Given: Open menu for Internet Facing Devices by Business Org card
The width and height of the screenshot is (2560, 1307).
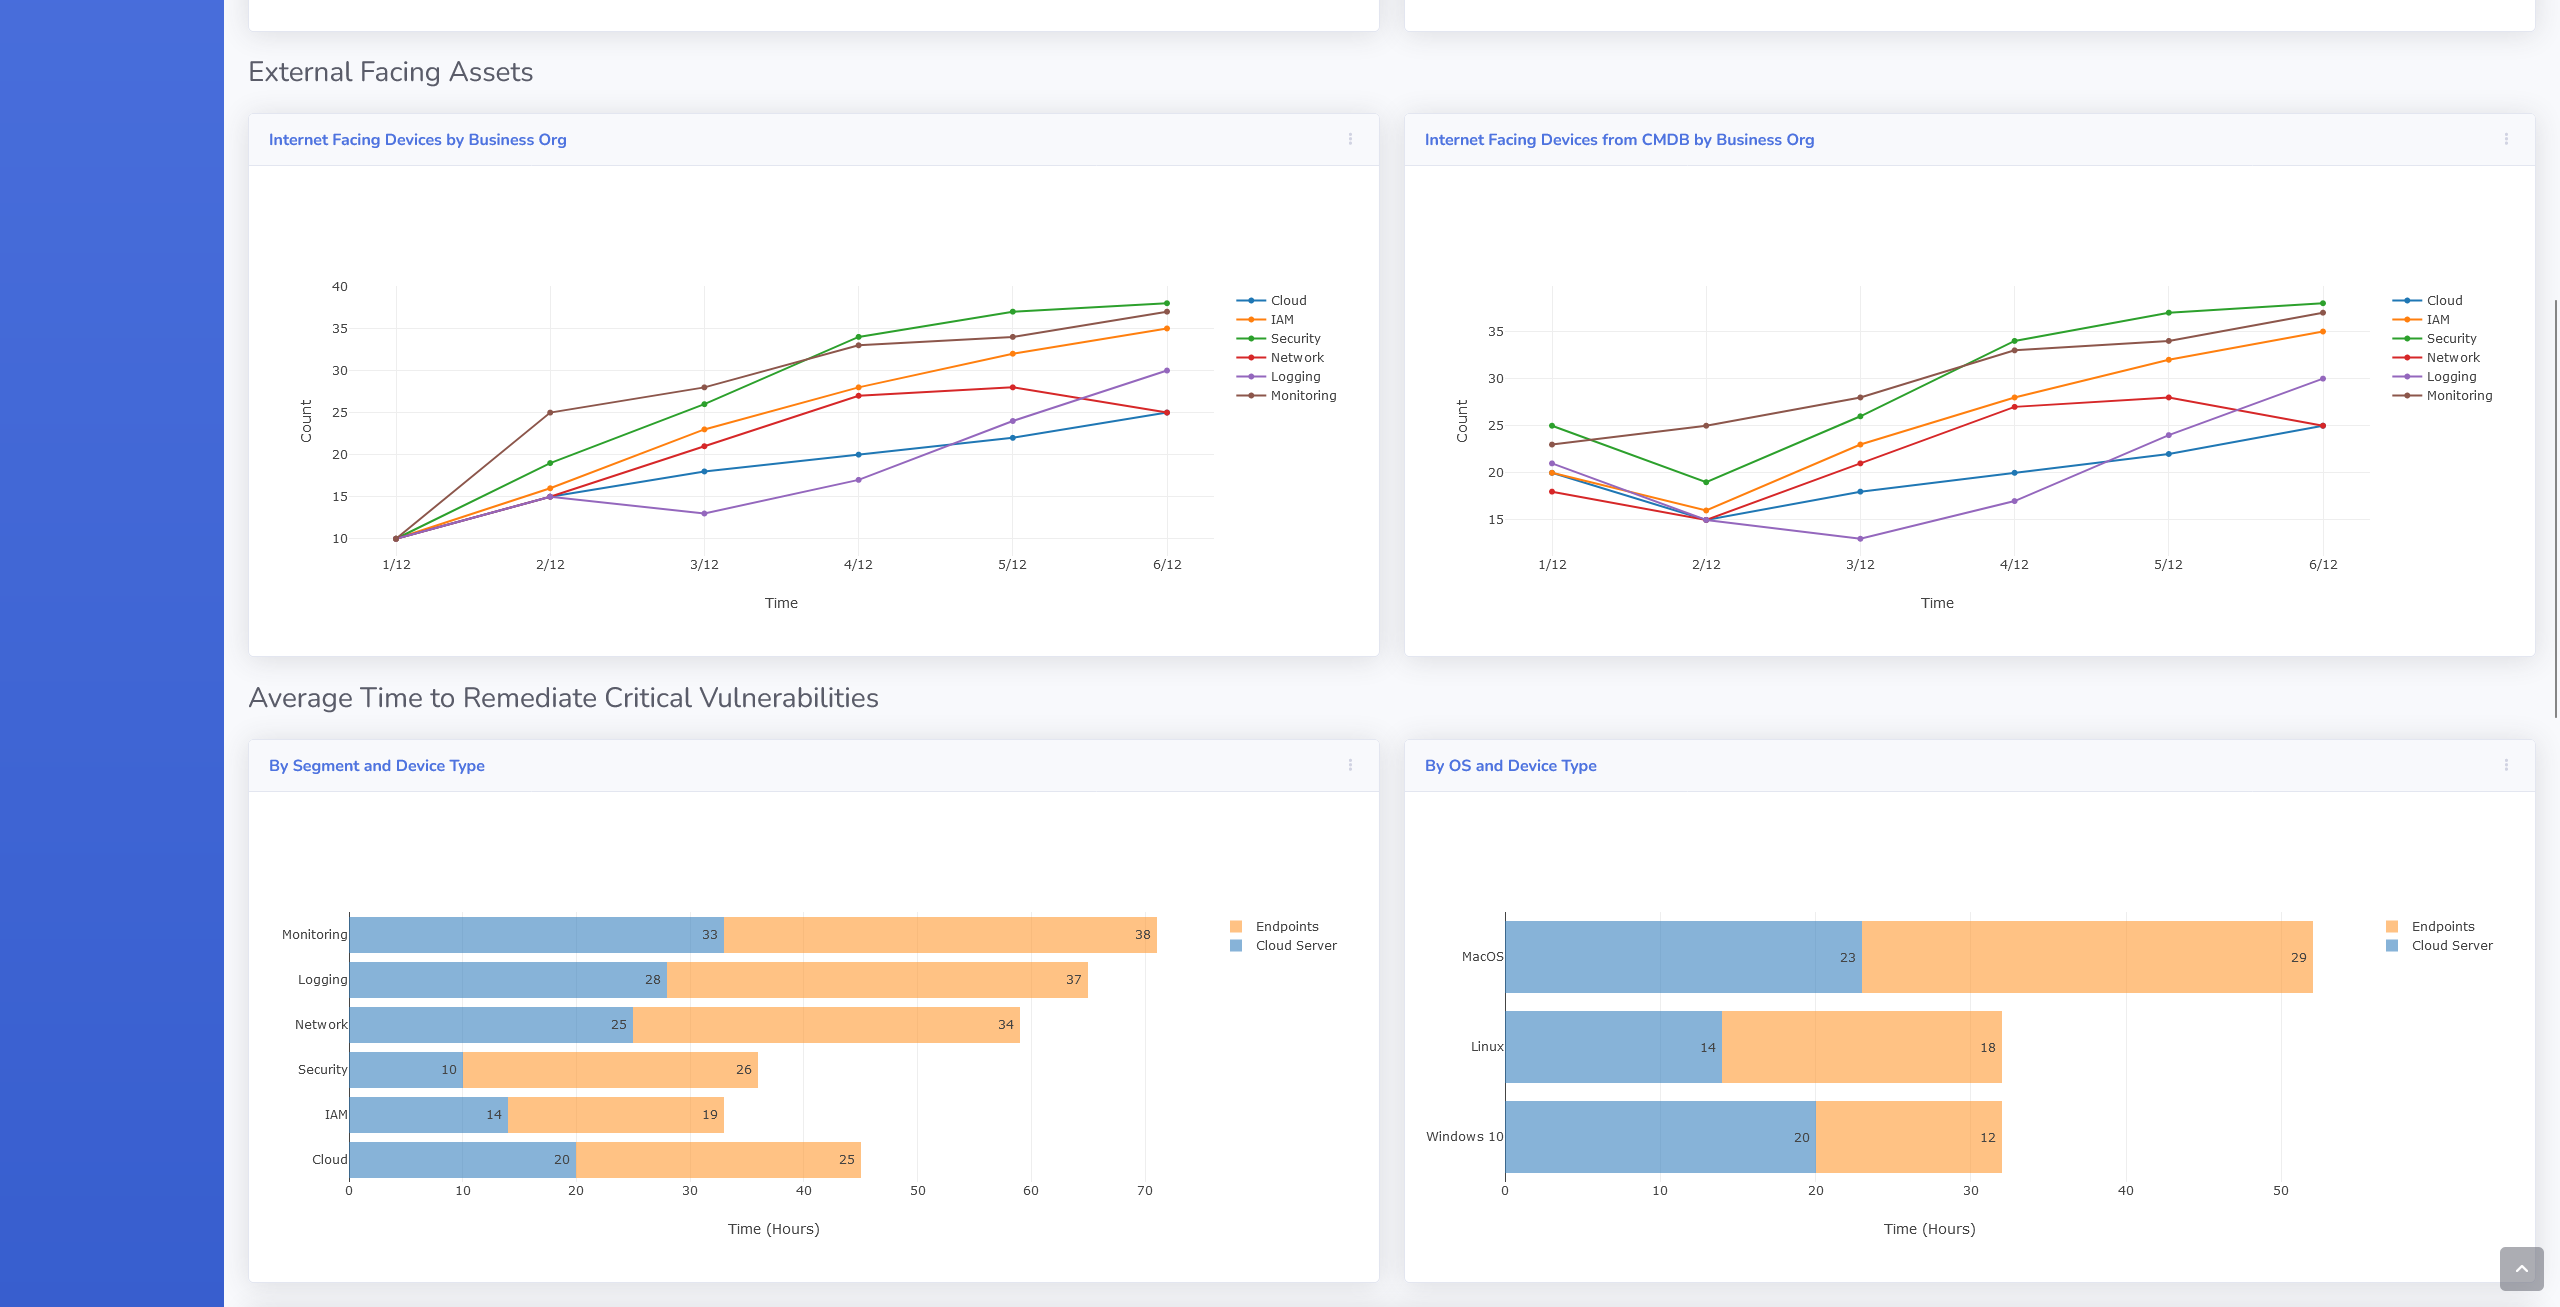Looking at the screenshot, I should click(1350, 139).
